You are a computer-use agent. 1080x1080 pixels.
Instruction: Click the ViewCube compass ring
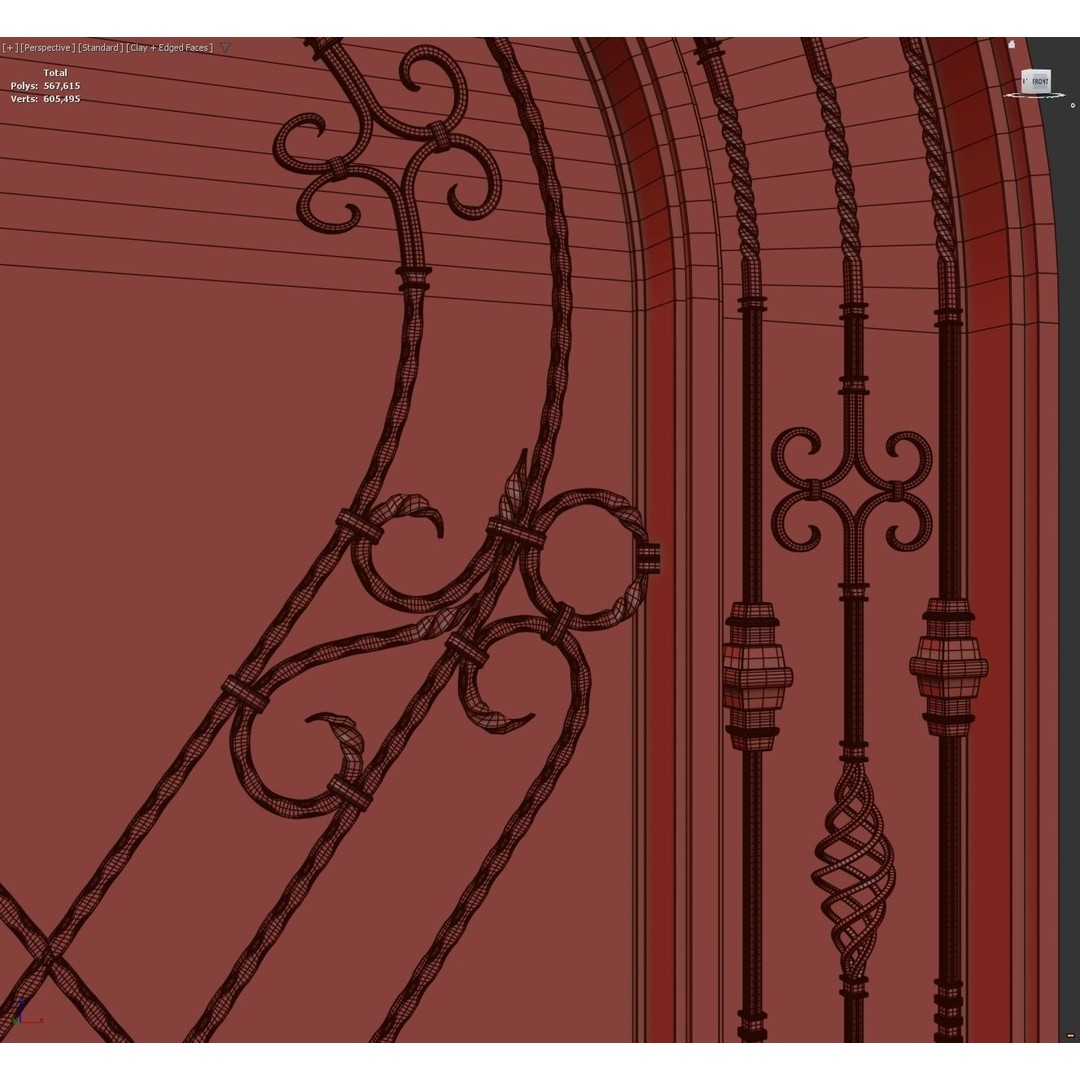pyautogui.click(x=1037, y=96)
